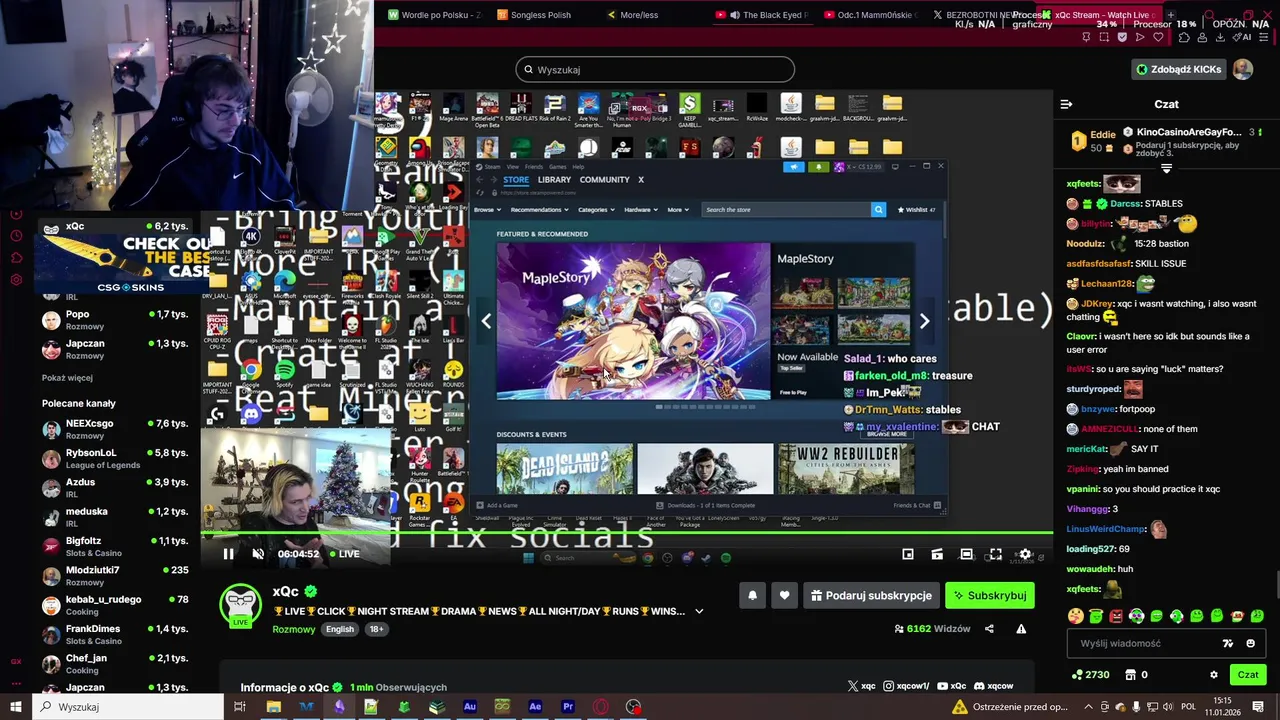Open NEEXcsgo recommended channel

click(x=115, y=429)
